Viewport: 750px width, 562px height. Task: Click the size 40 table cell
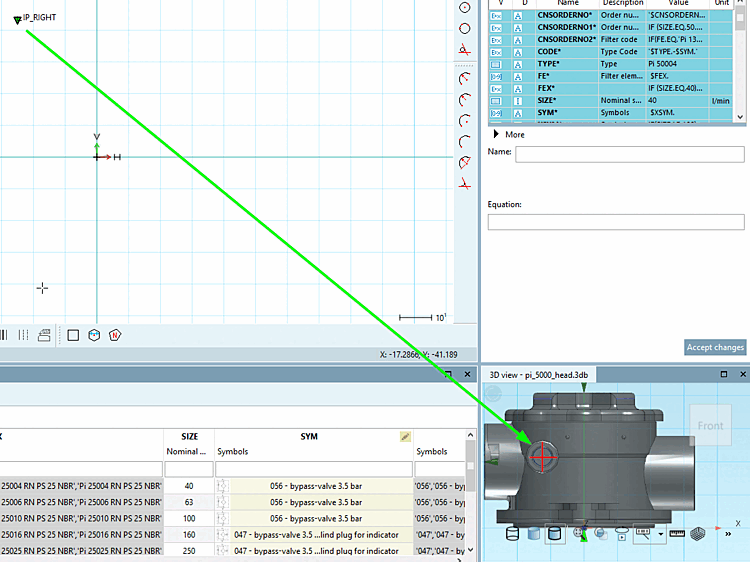(189, 486)
